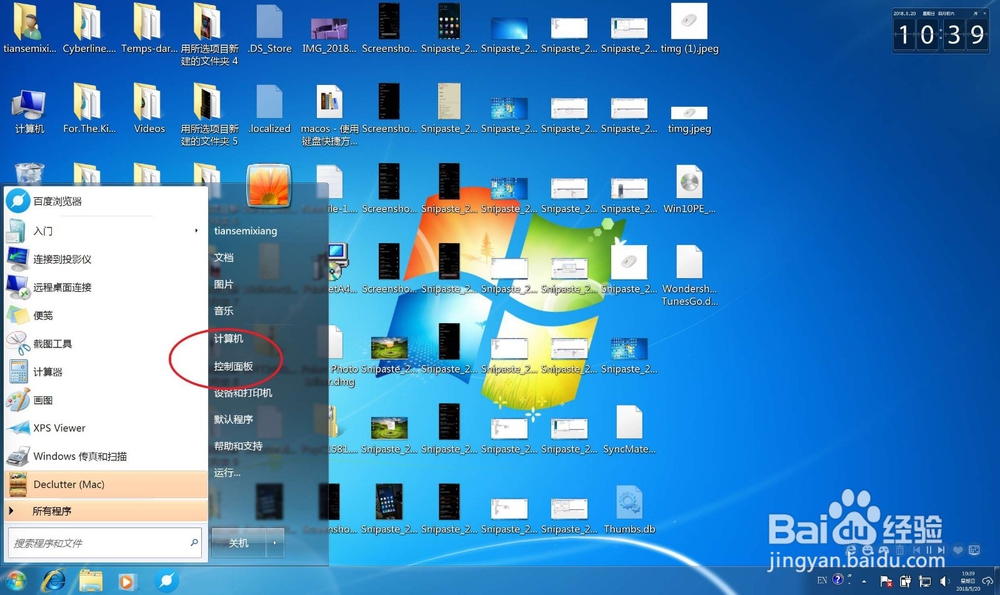Open Action Center flag icon

point(886,581)
